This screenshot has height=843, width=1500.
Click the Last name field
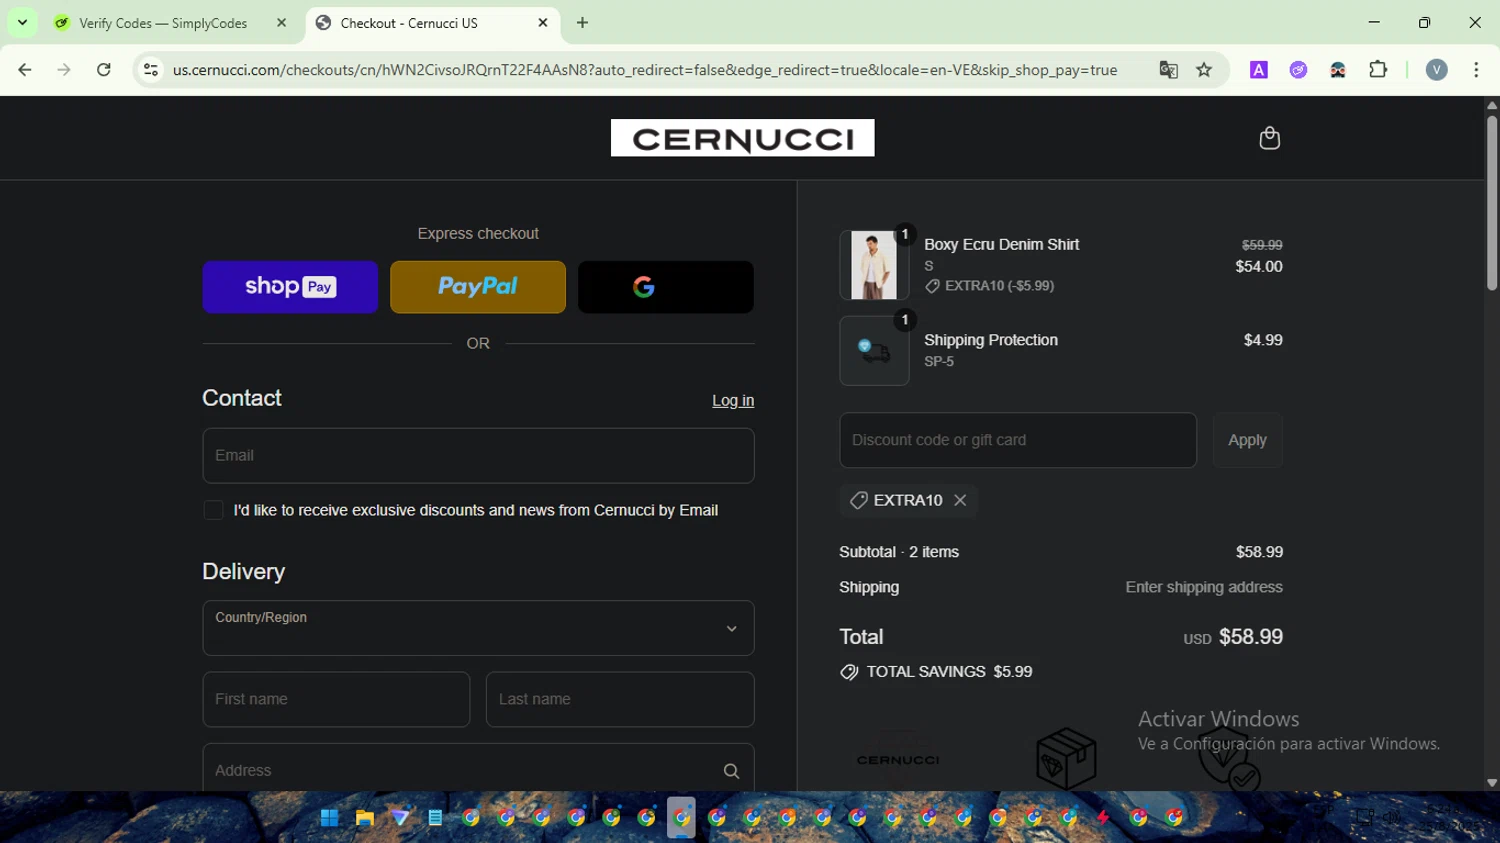[x=620, y=699]
